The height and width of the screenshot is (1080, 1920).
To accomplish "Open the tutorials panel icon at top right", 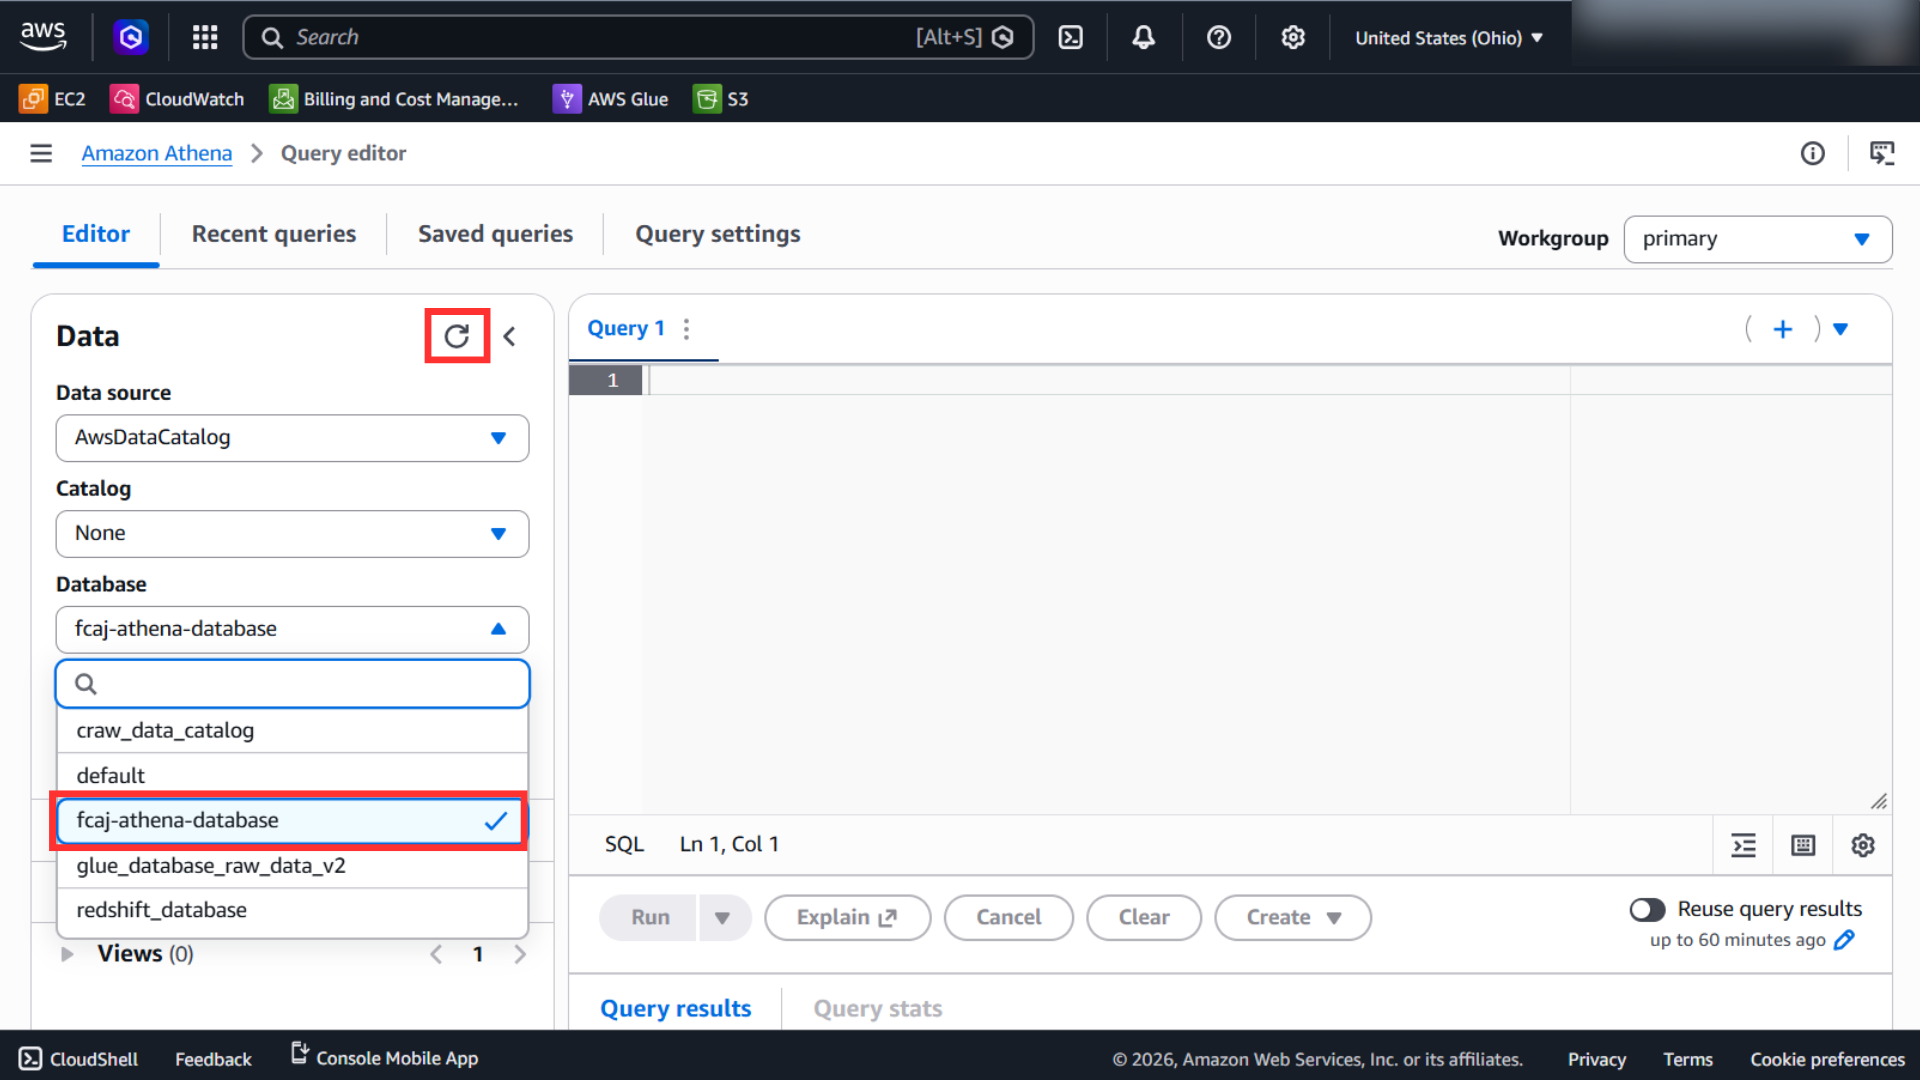I will [x=1882, y=153].
